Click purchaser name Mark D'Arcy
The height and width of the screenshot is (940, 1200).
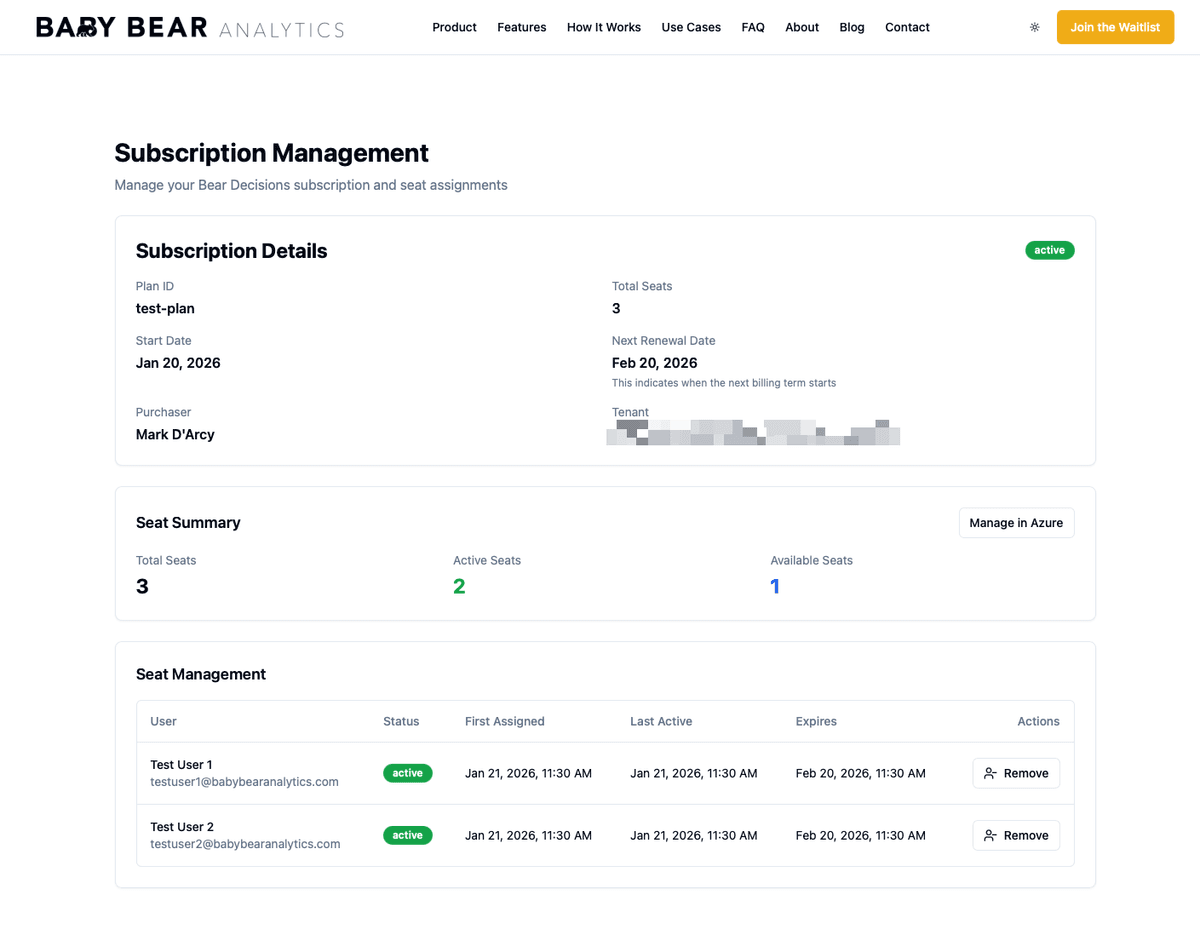point(175,434)
